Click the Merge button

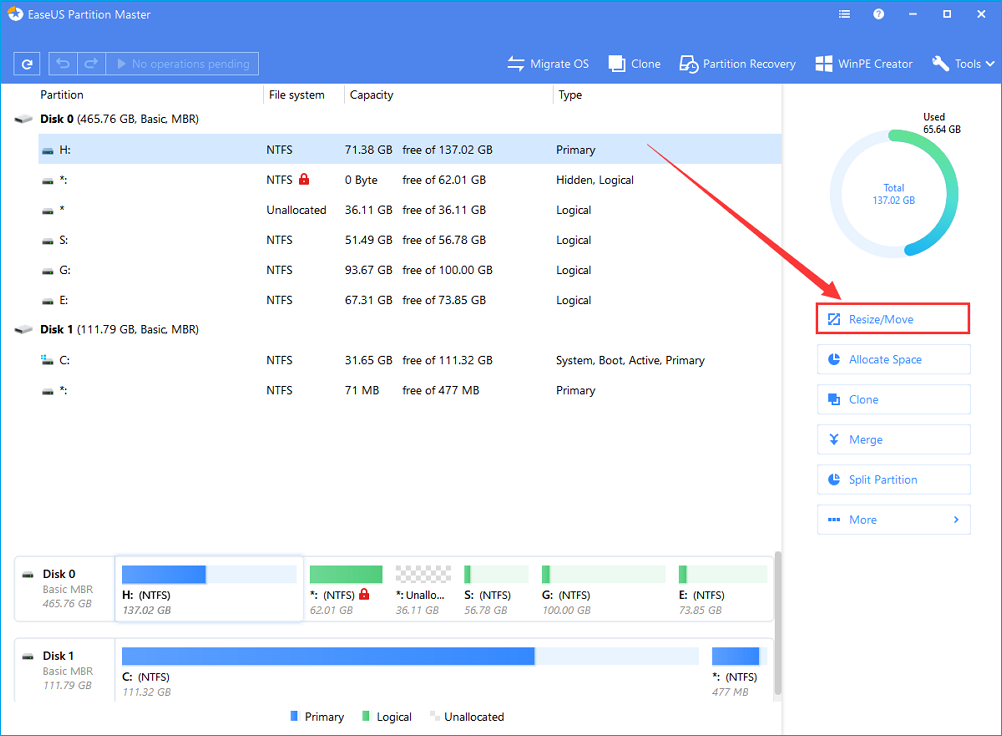[893, 440]
